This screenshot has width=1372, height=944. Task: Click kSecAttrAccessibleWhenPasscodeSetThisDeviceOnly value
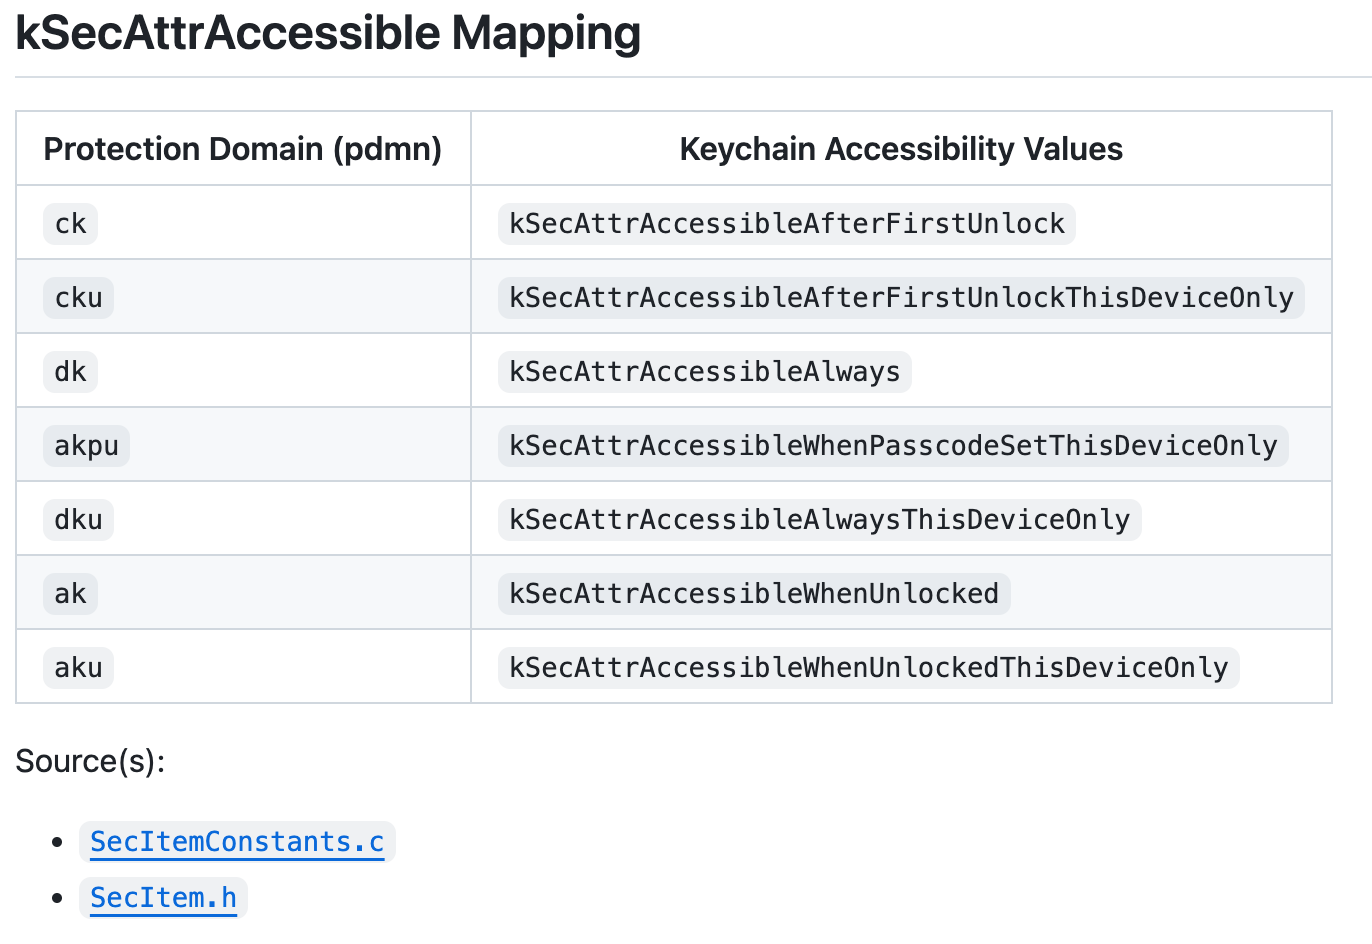point(893,445)
